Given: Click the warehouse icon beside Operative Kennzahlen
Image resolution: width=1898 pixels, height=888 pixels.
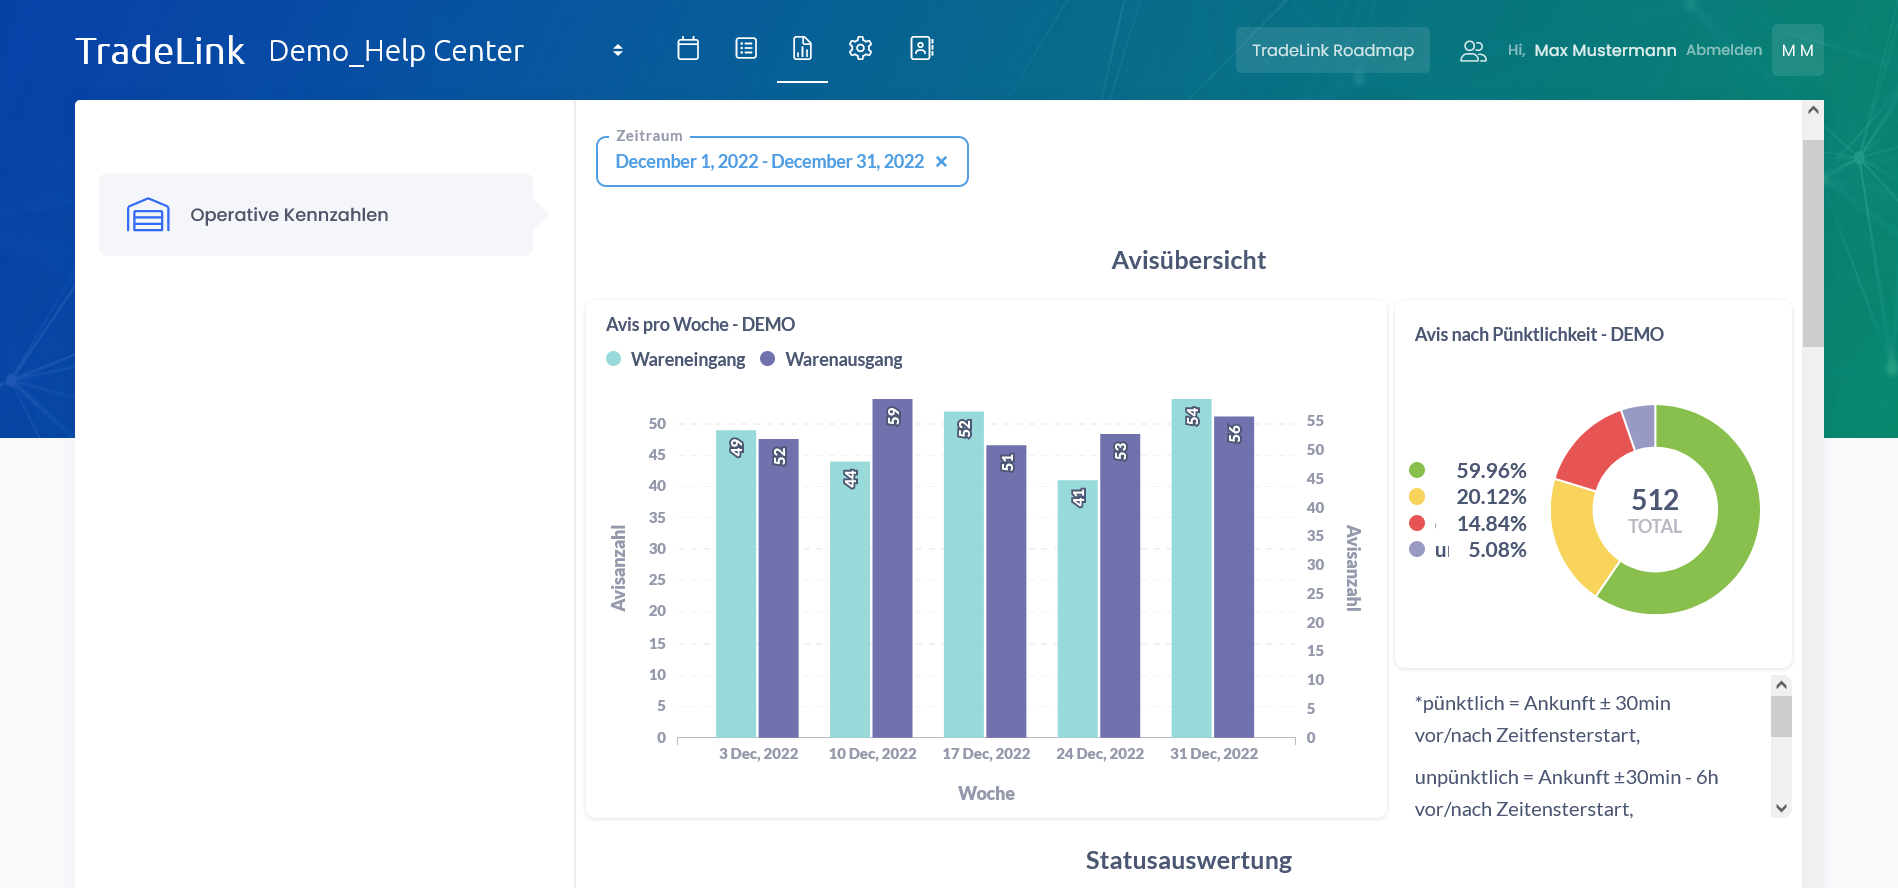Looking at the screenshot, I should pyautogui.click(x=148, y=215).
